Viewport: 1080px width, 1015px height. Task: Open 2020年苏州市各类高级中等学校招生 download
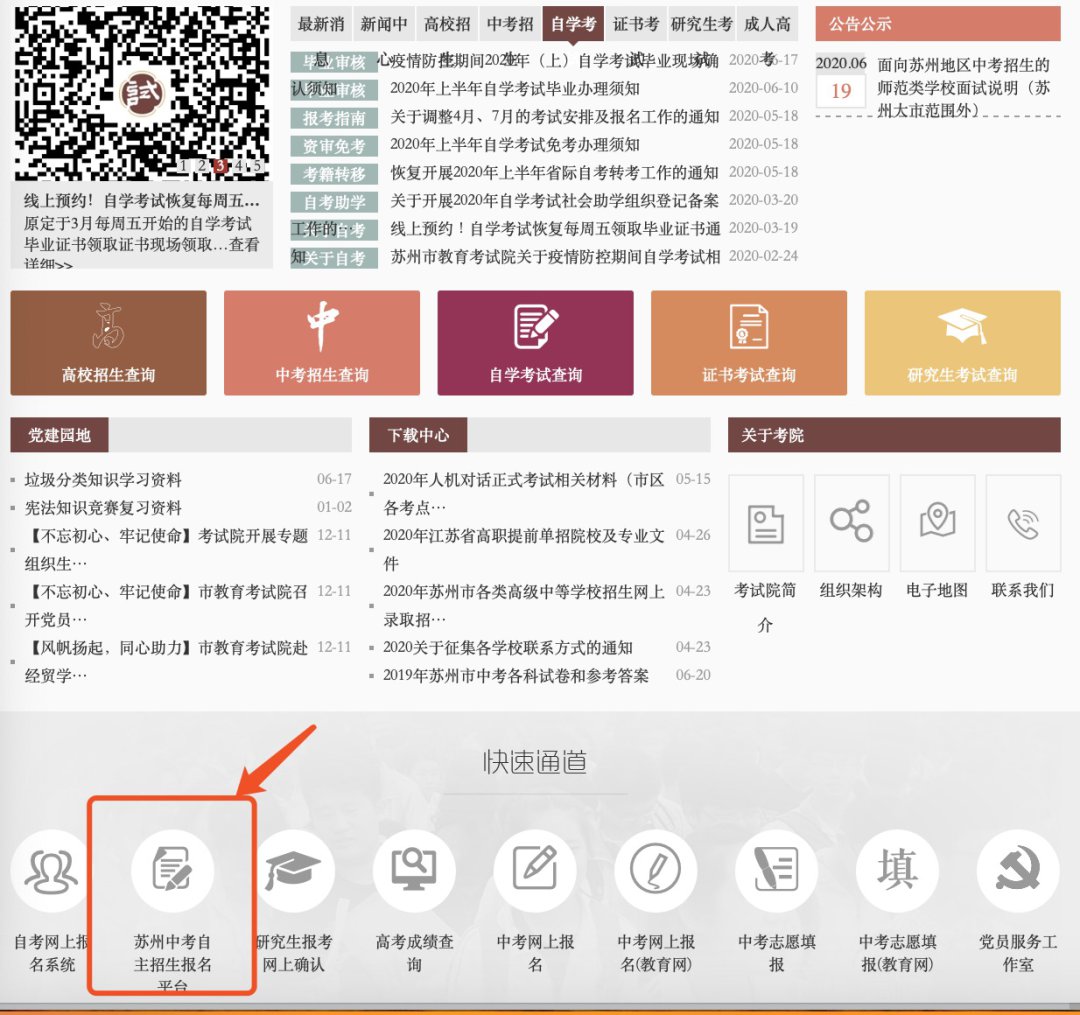523,605
